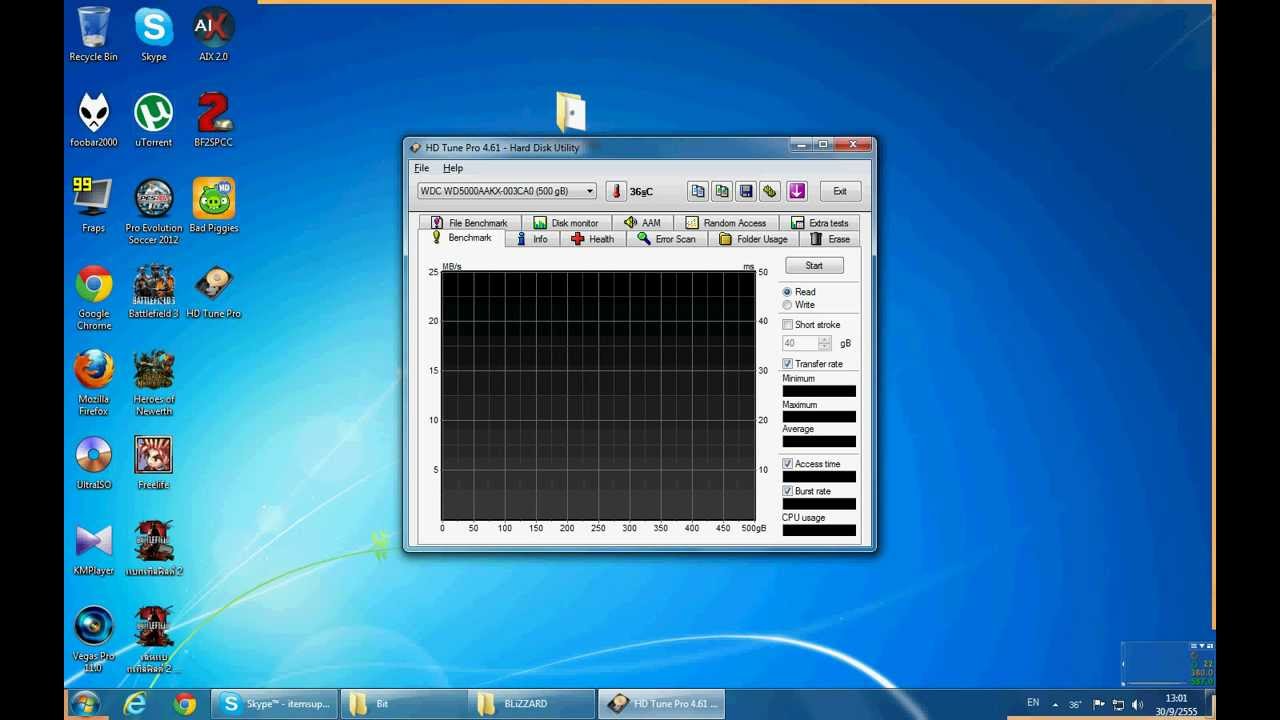This screenshot has height=720, width=1280.
Task: Select the Battlefield 3 desktop icon
Action: click(154, 291)
